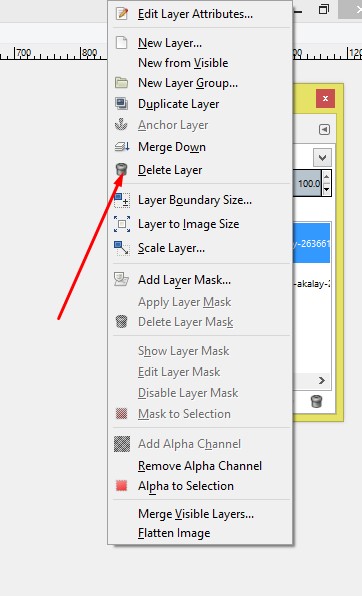The height and width of the screenshot is (596, 362).
Task: Click the Delete Layer trash can icon
Action: pos(121,170)
